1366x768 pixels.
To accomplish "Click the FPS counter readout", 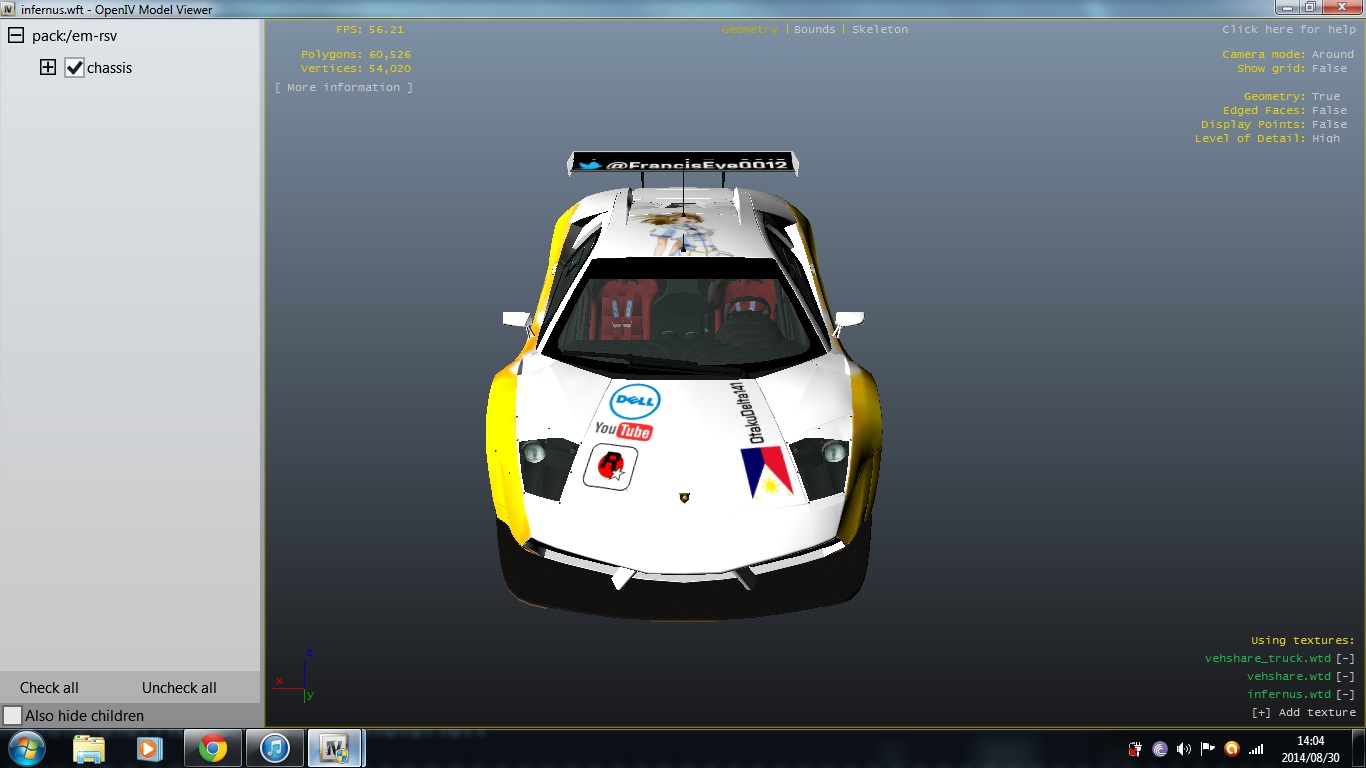I will pyautogui.click(x=370, y=29).
